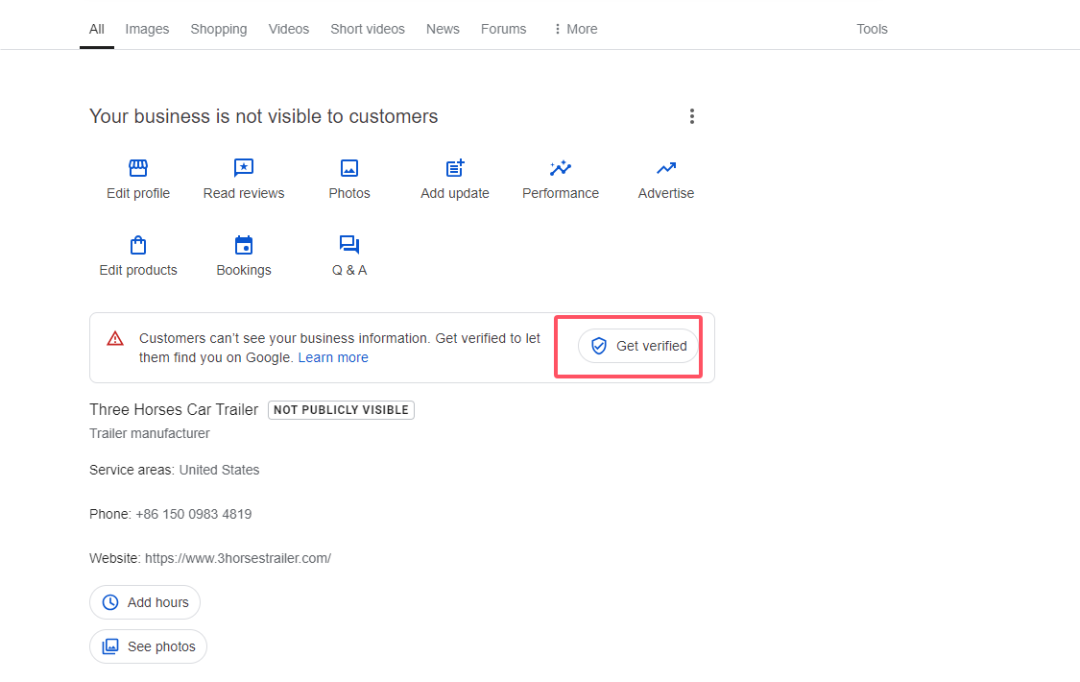This screenshot has width=1080, height=682.
Task: Select the Add update icon
Action: click(455, 168)
